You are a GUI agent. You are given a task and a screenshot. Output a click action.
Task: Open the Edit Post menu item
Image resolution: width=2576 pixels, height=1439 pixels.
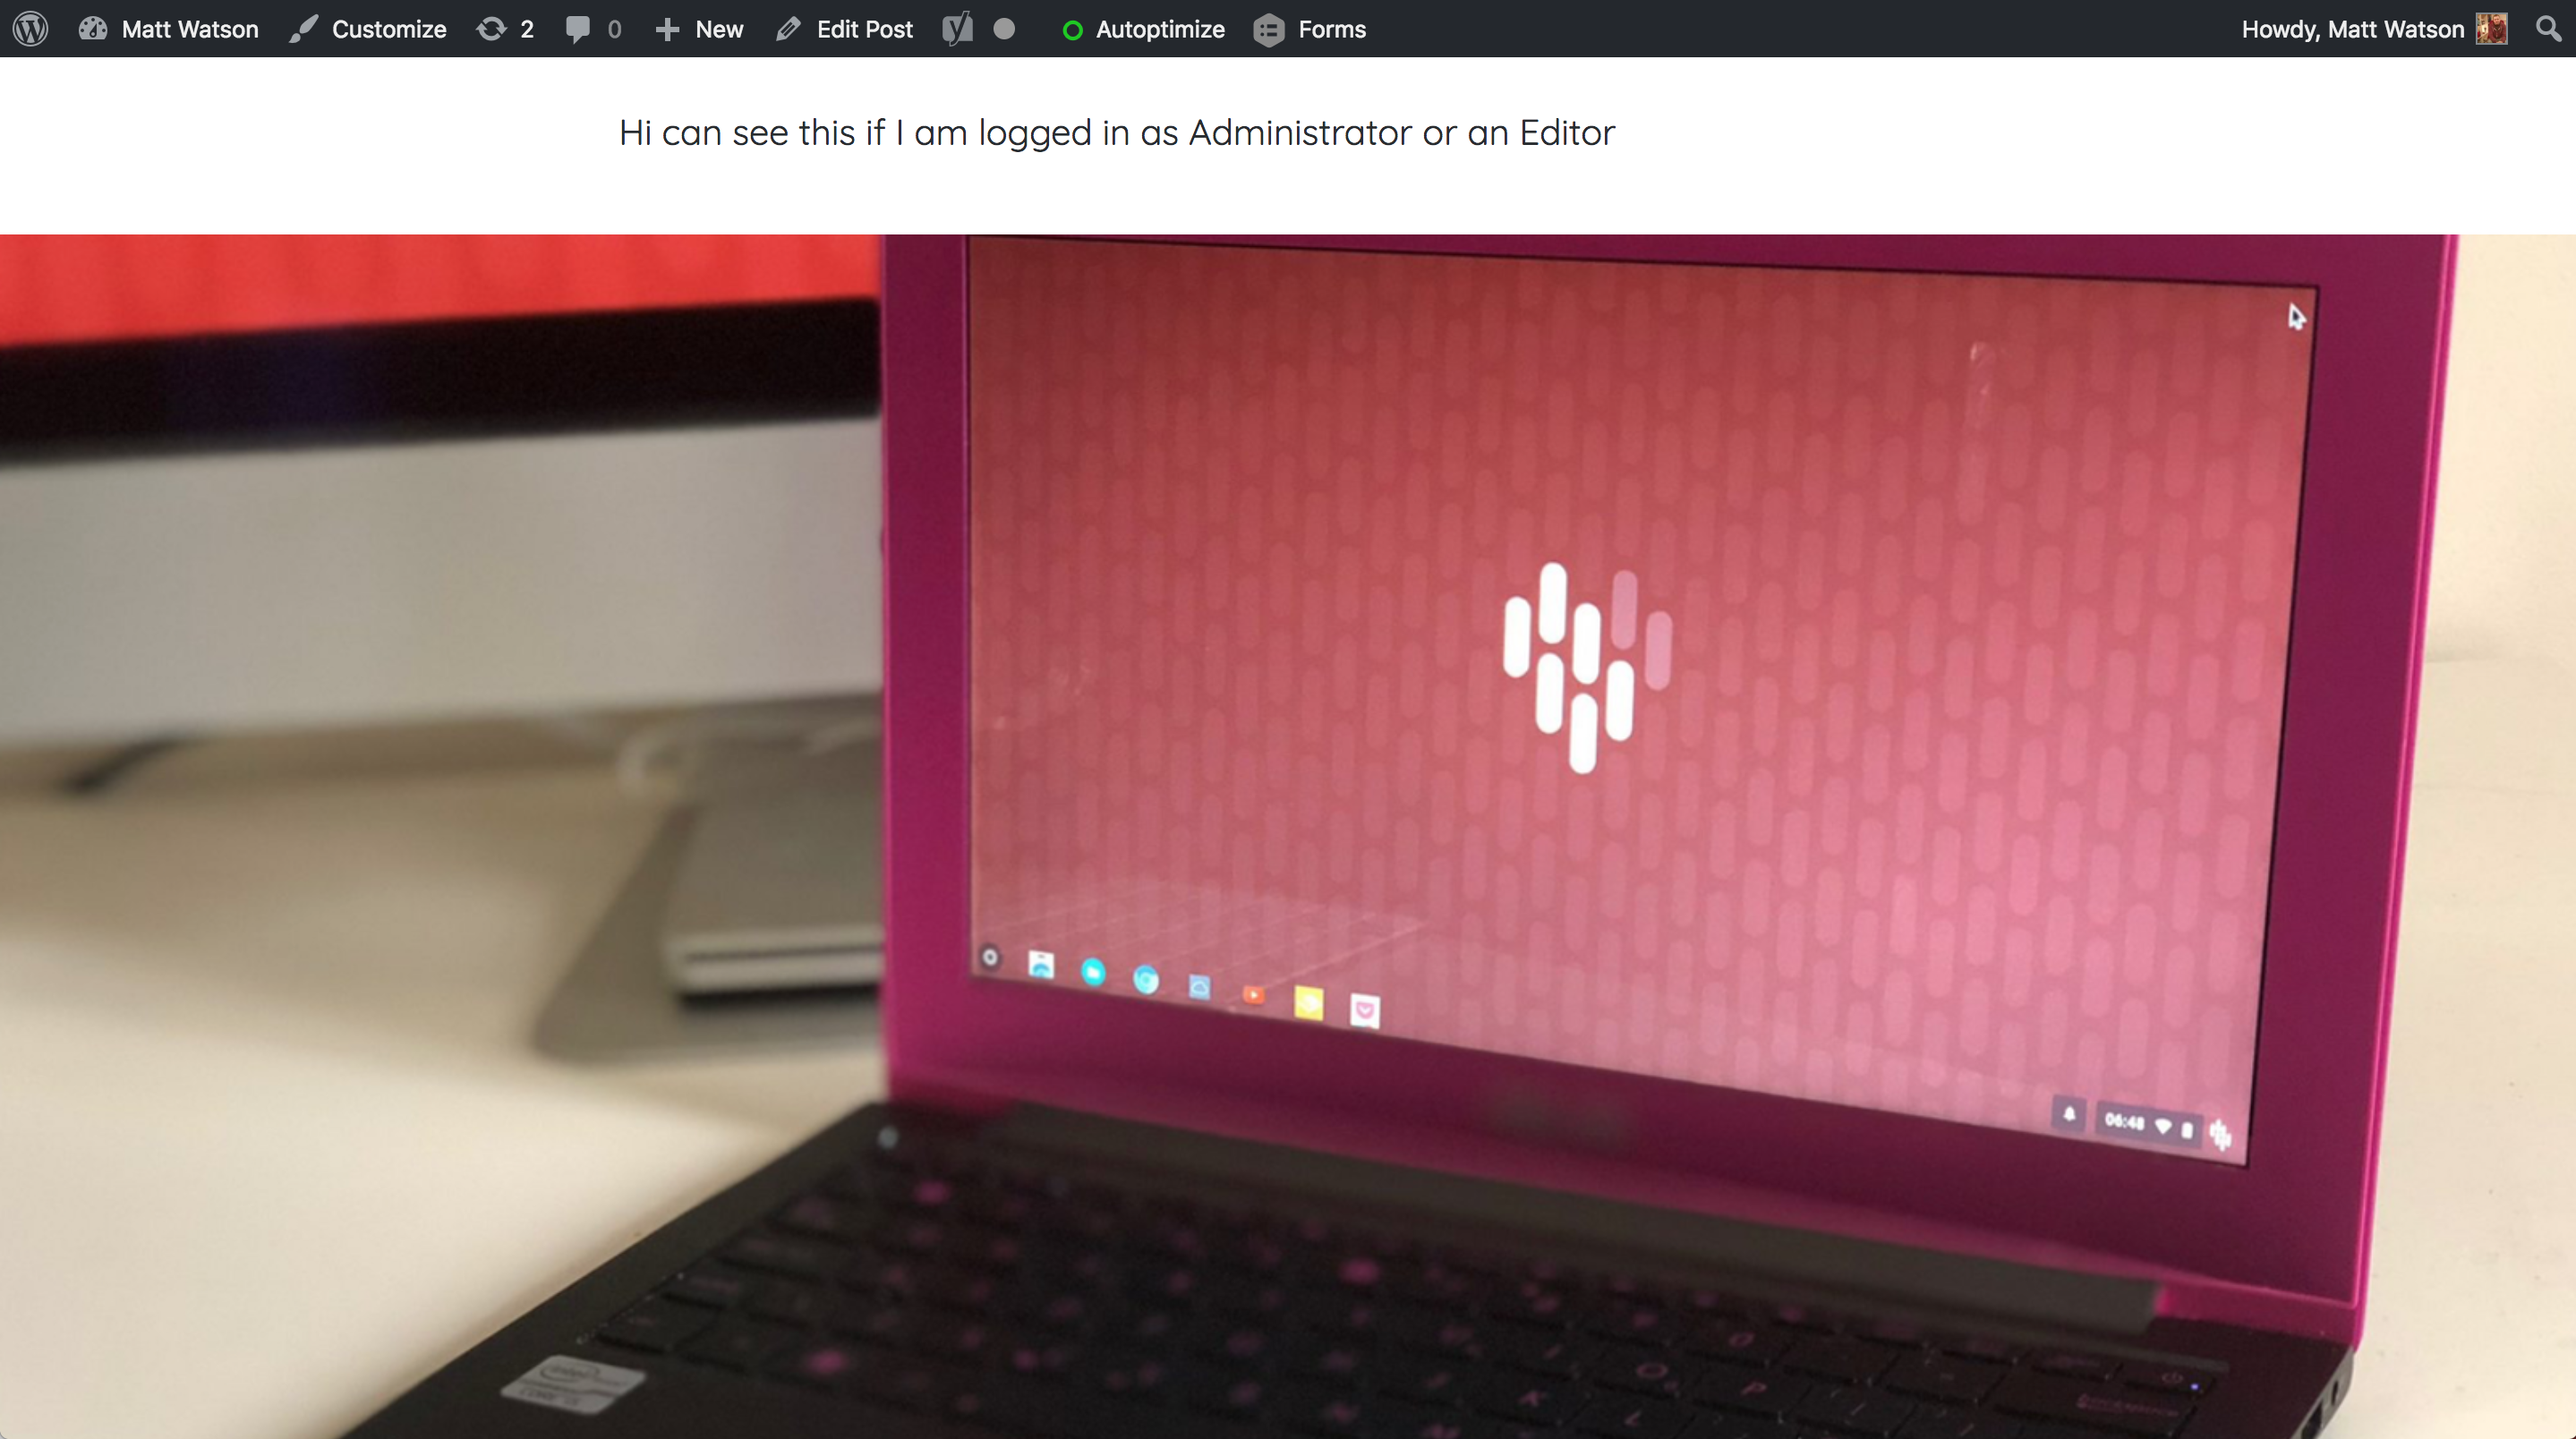coord(849,29)
